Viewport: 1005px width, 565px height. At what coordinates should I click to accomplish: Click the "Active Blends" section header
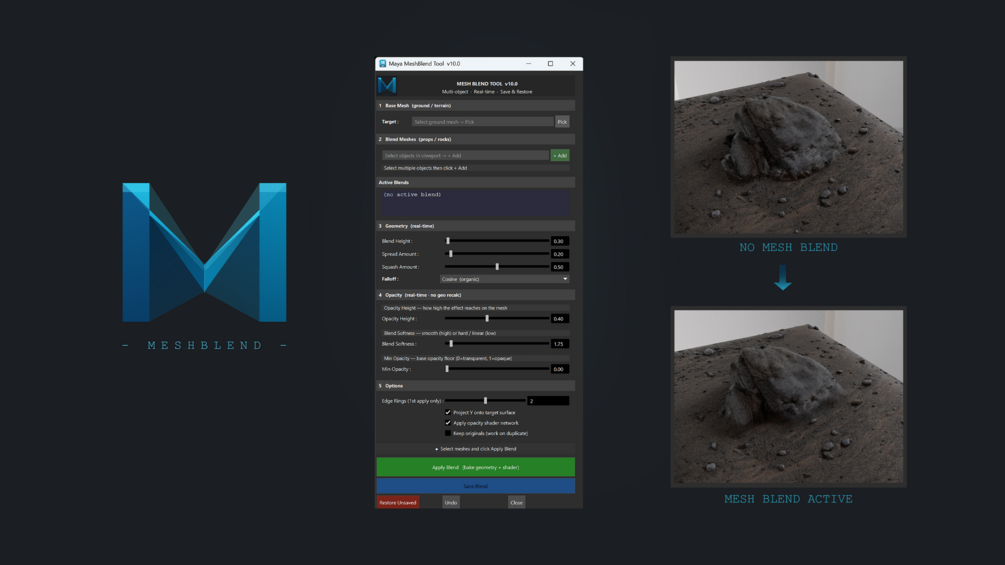(x=476, y=183)
